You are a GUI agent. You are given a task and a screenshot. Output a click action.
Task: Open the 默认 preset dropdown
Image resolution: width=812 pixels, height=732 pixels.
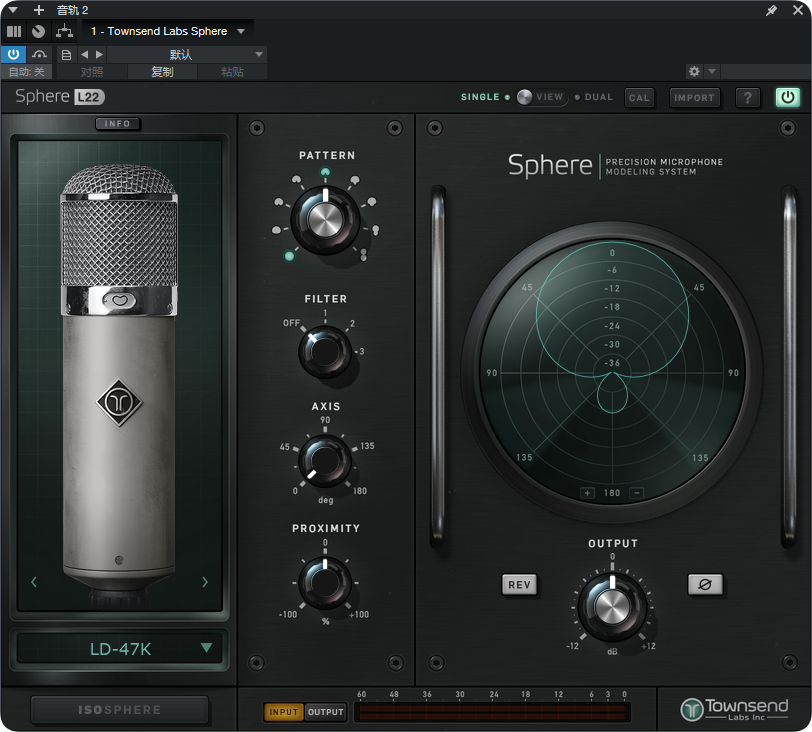tap(187, 54)
